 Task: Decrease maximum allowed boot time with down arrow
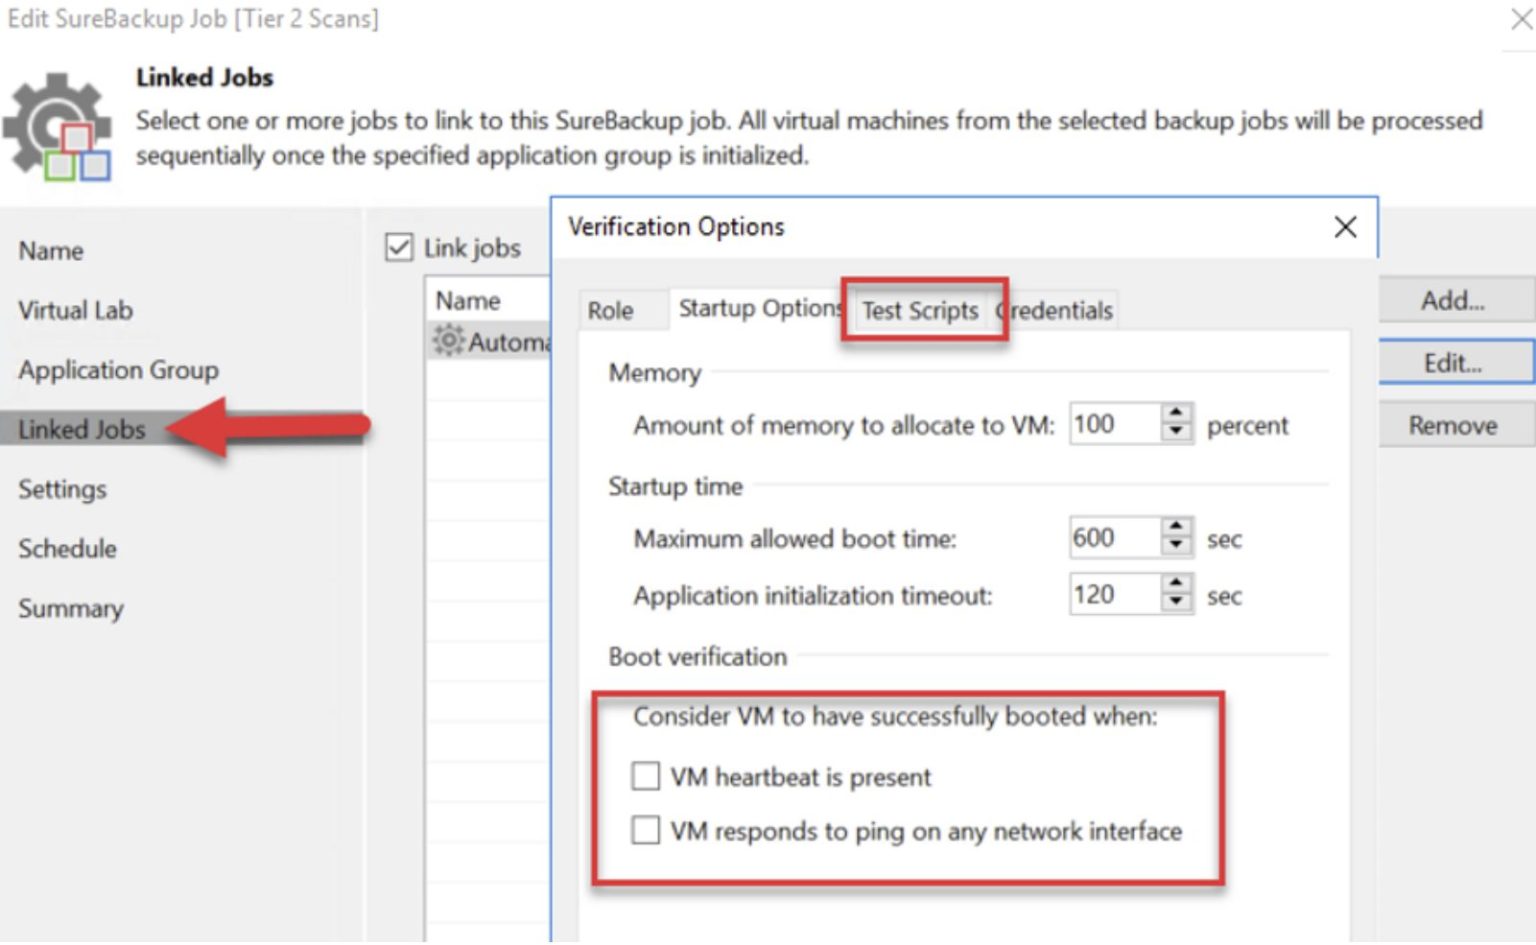[1178, 546]
